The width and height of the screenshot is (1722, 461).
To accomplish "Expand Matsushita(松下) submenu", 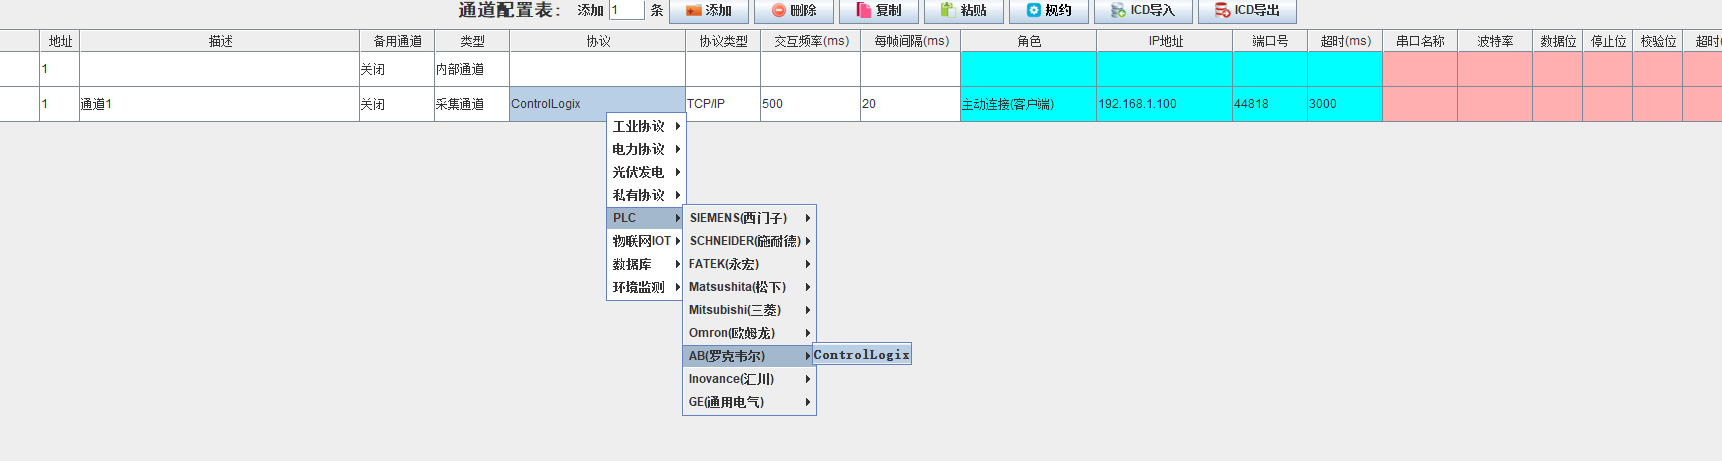I will point(749,287).
